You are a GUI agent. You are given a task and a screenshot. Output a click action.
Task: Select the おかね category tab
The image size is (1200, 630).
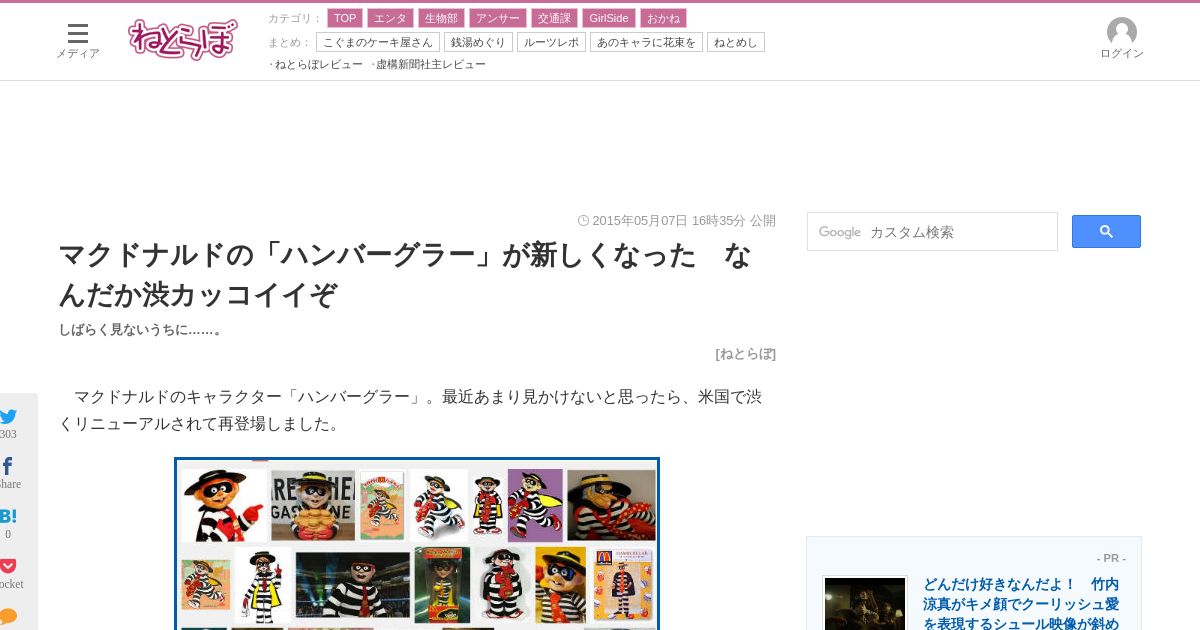tap(664, 18)
